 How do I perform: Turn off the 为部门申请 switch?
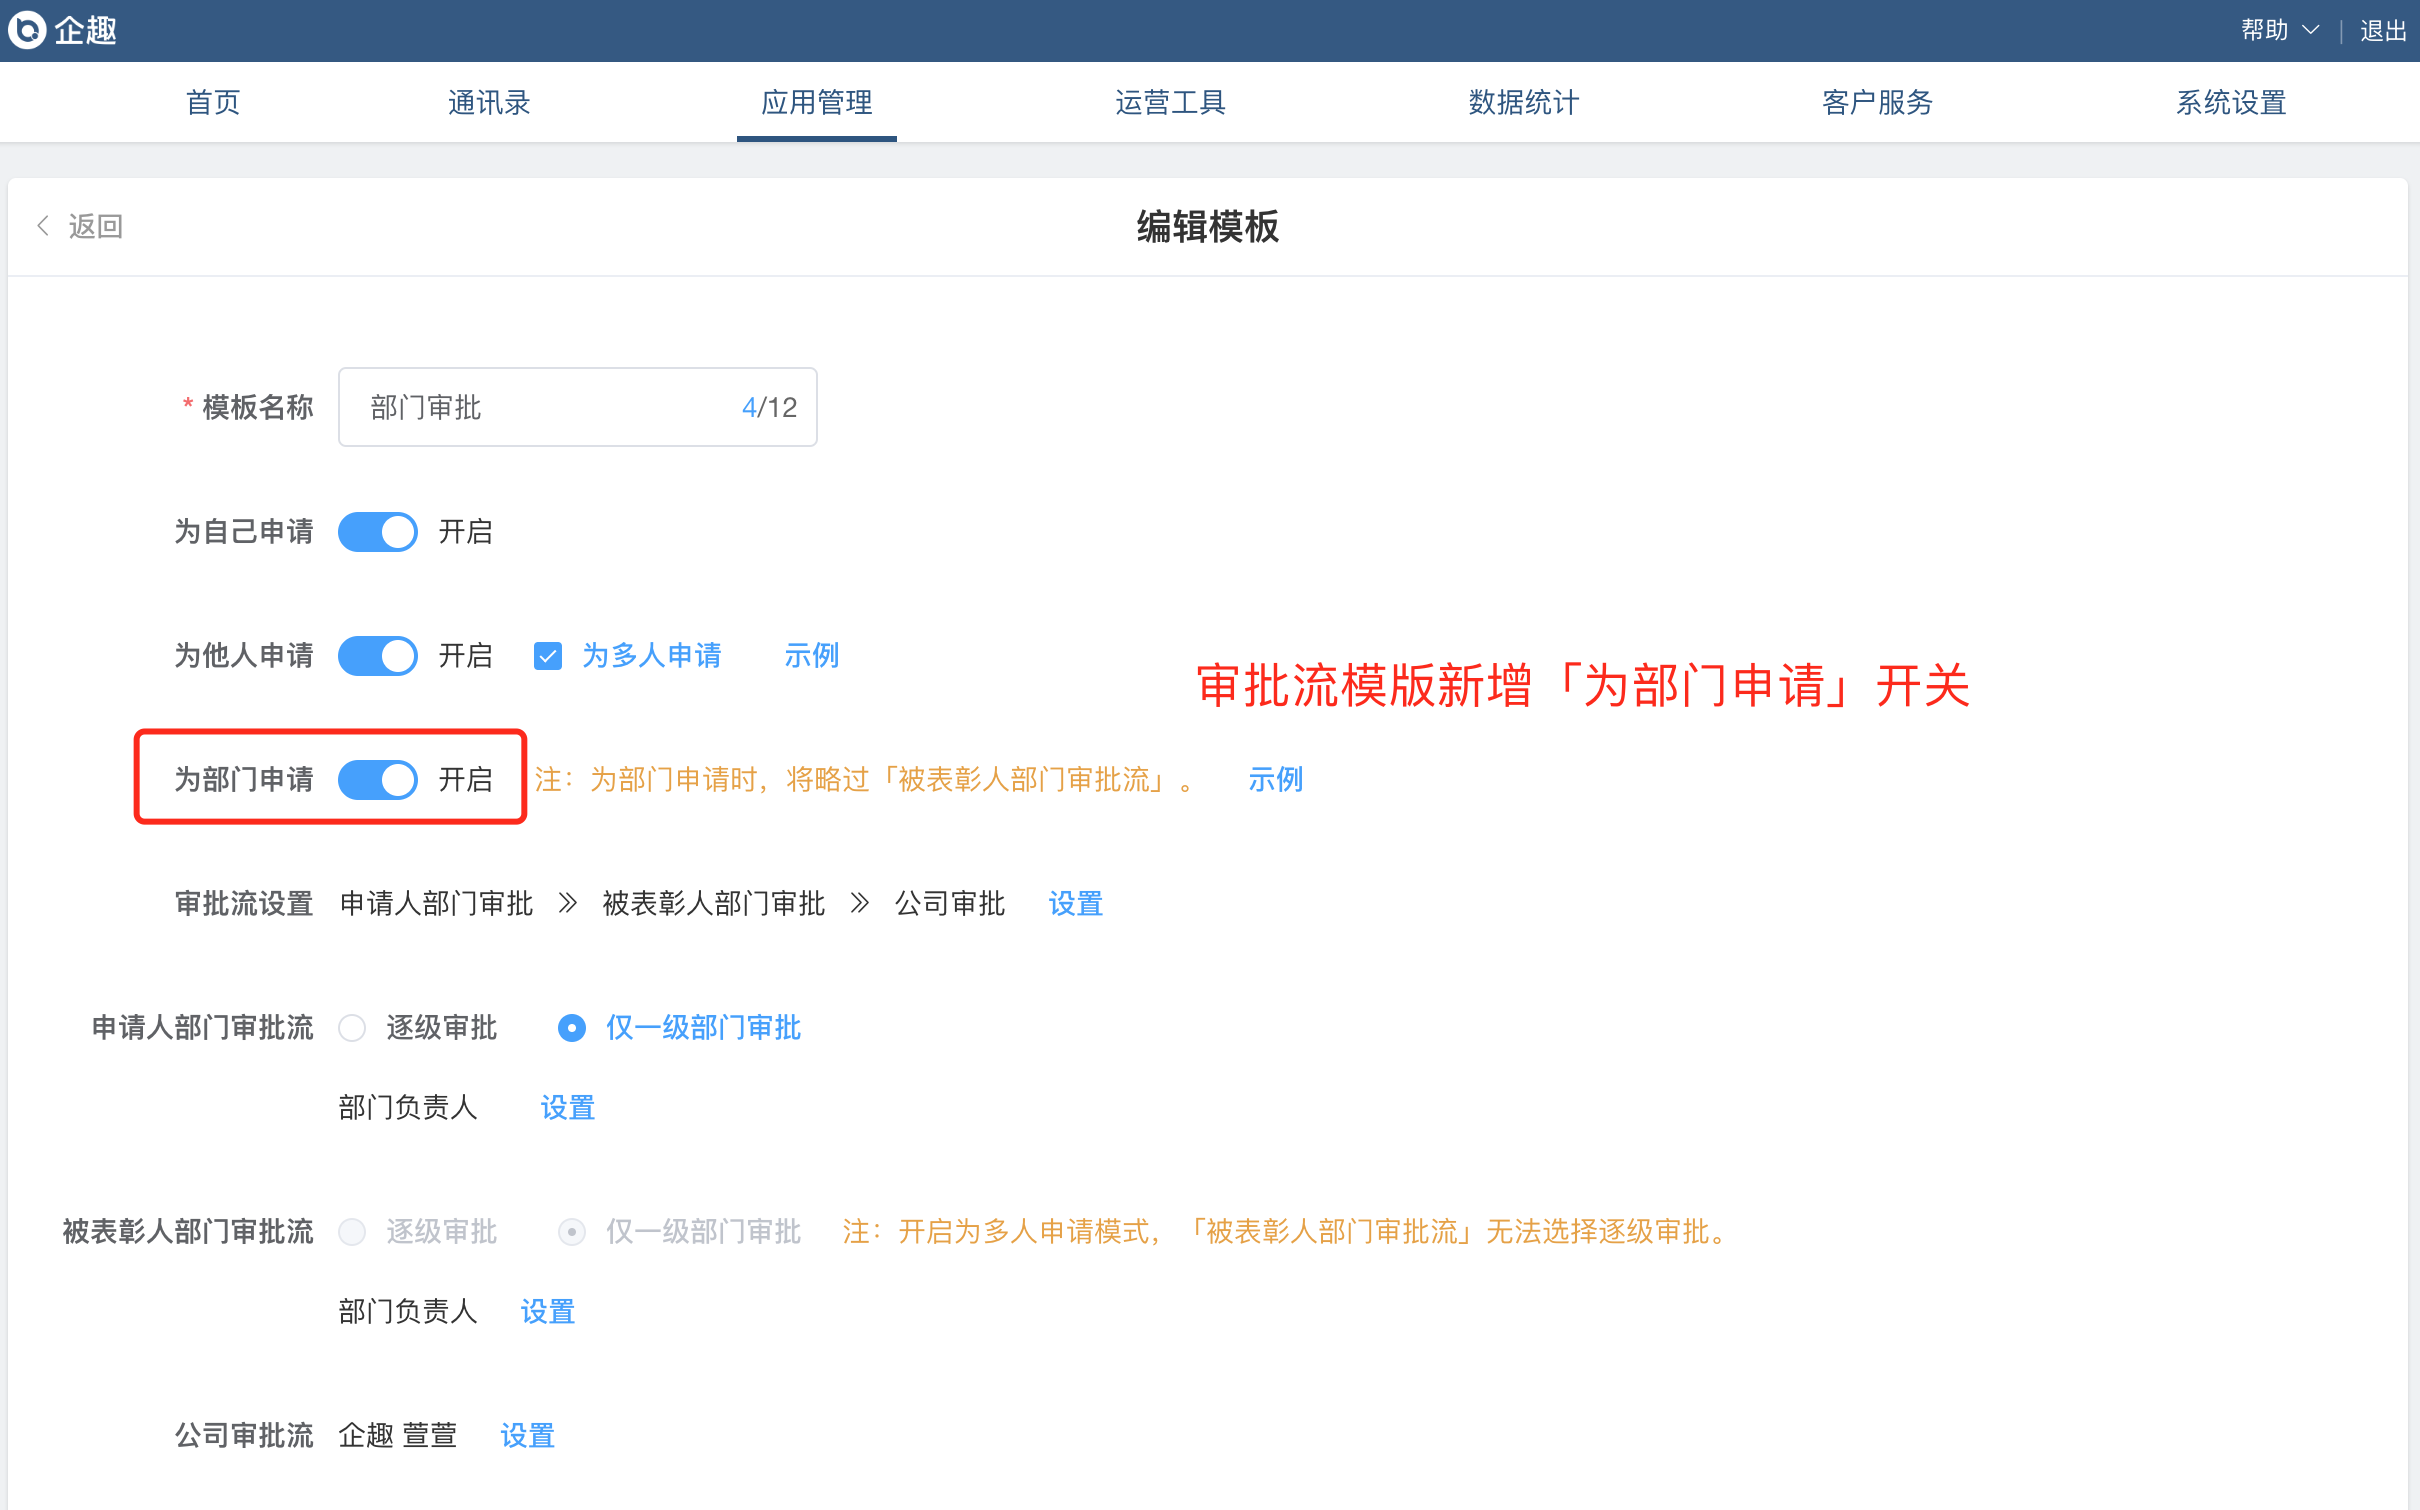click(x=378, y=780)
